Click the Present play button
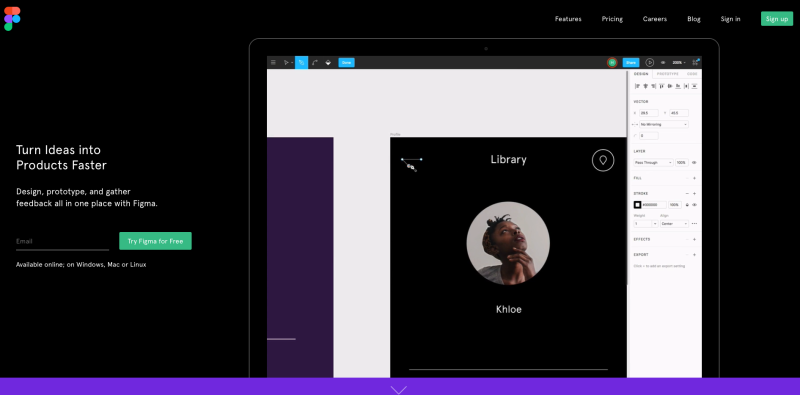Screen dimensions: 800x395 (649, 62)
